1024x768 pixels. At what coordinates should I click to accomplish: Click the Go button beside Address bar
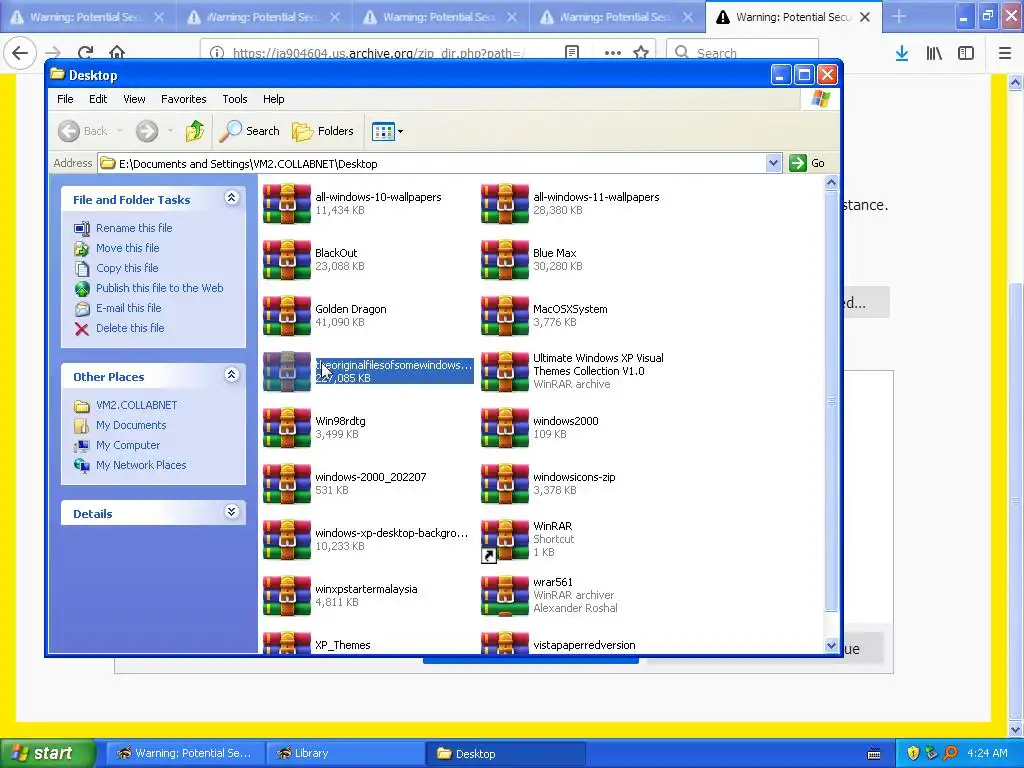[807, 163]
